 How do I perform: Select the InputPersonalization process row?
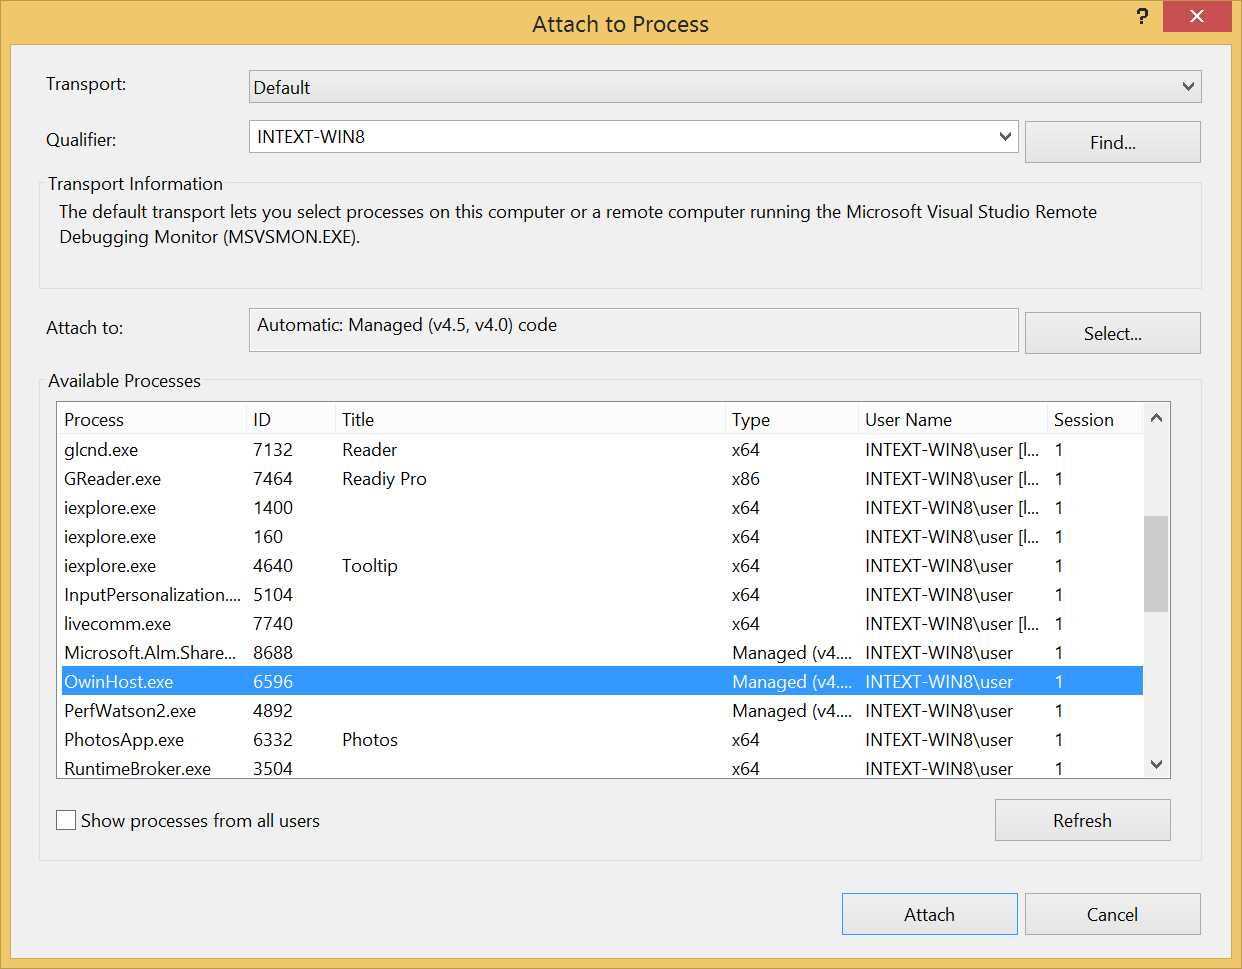600,595
